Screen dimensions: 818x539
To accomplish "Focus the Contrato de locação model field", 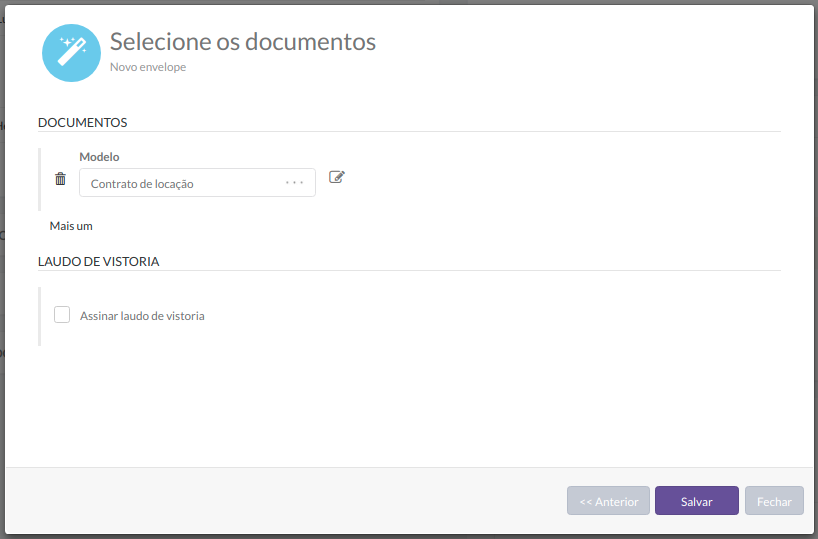I will 197,183.
